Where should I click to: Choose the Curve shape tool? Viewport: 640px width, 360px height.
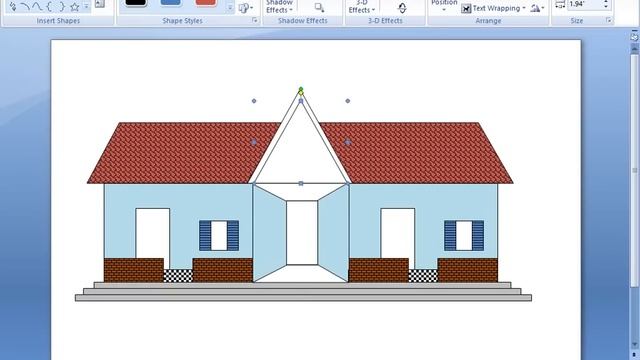(37, 6)
